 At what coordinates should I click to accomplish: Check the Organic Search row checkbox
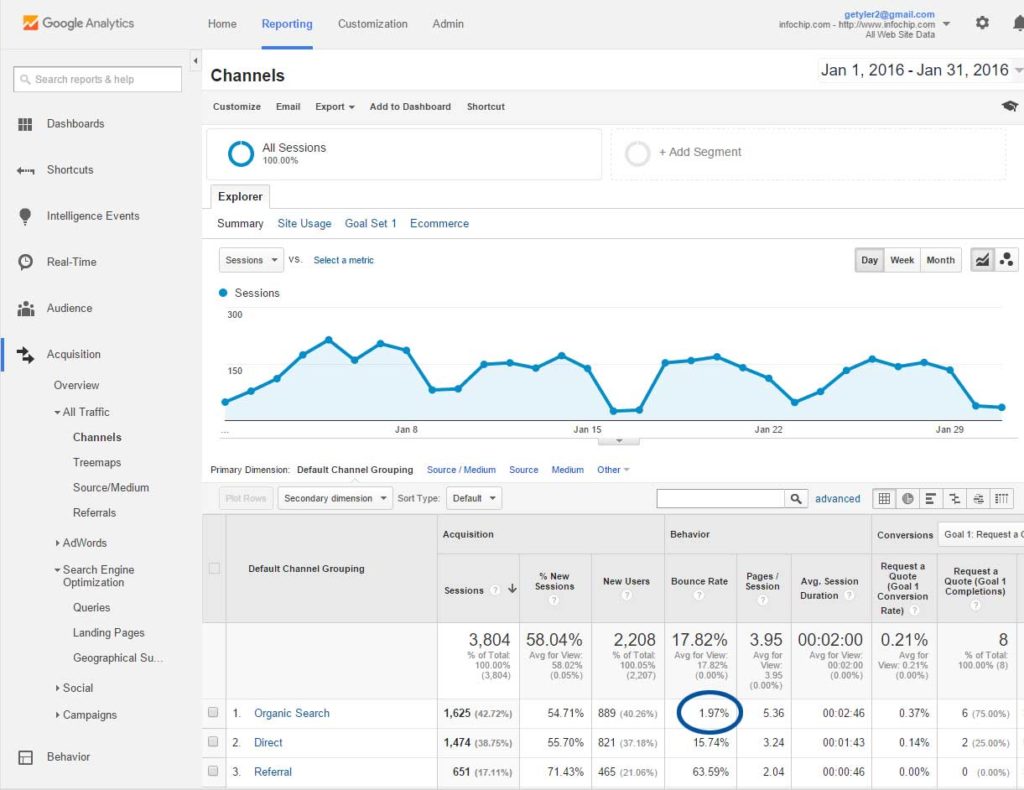213,712
